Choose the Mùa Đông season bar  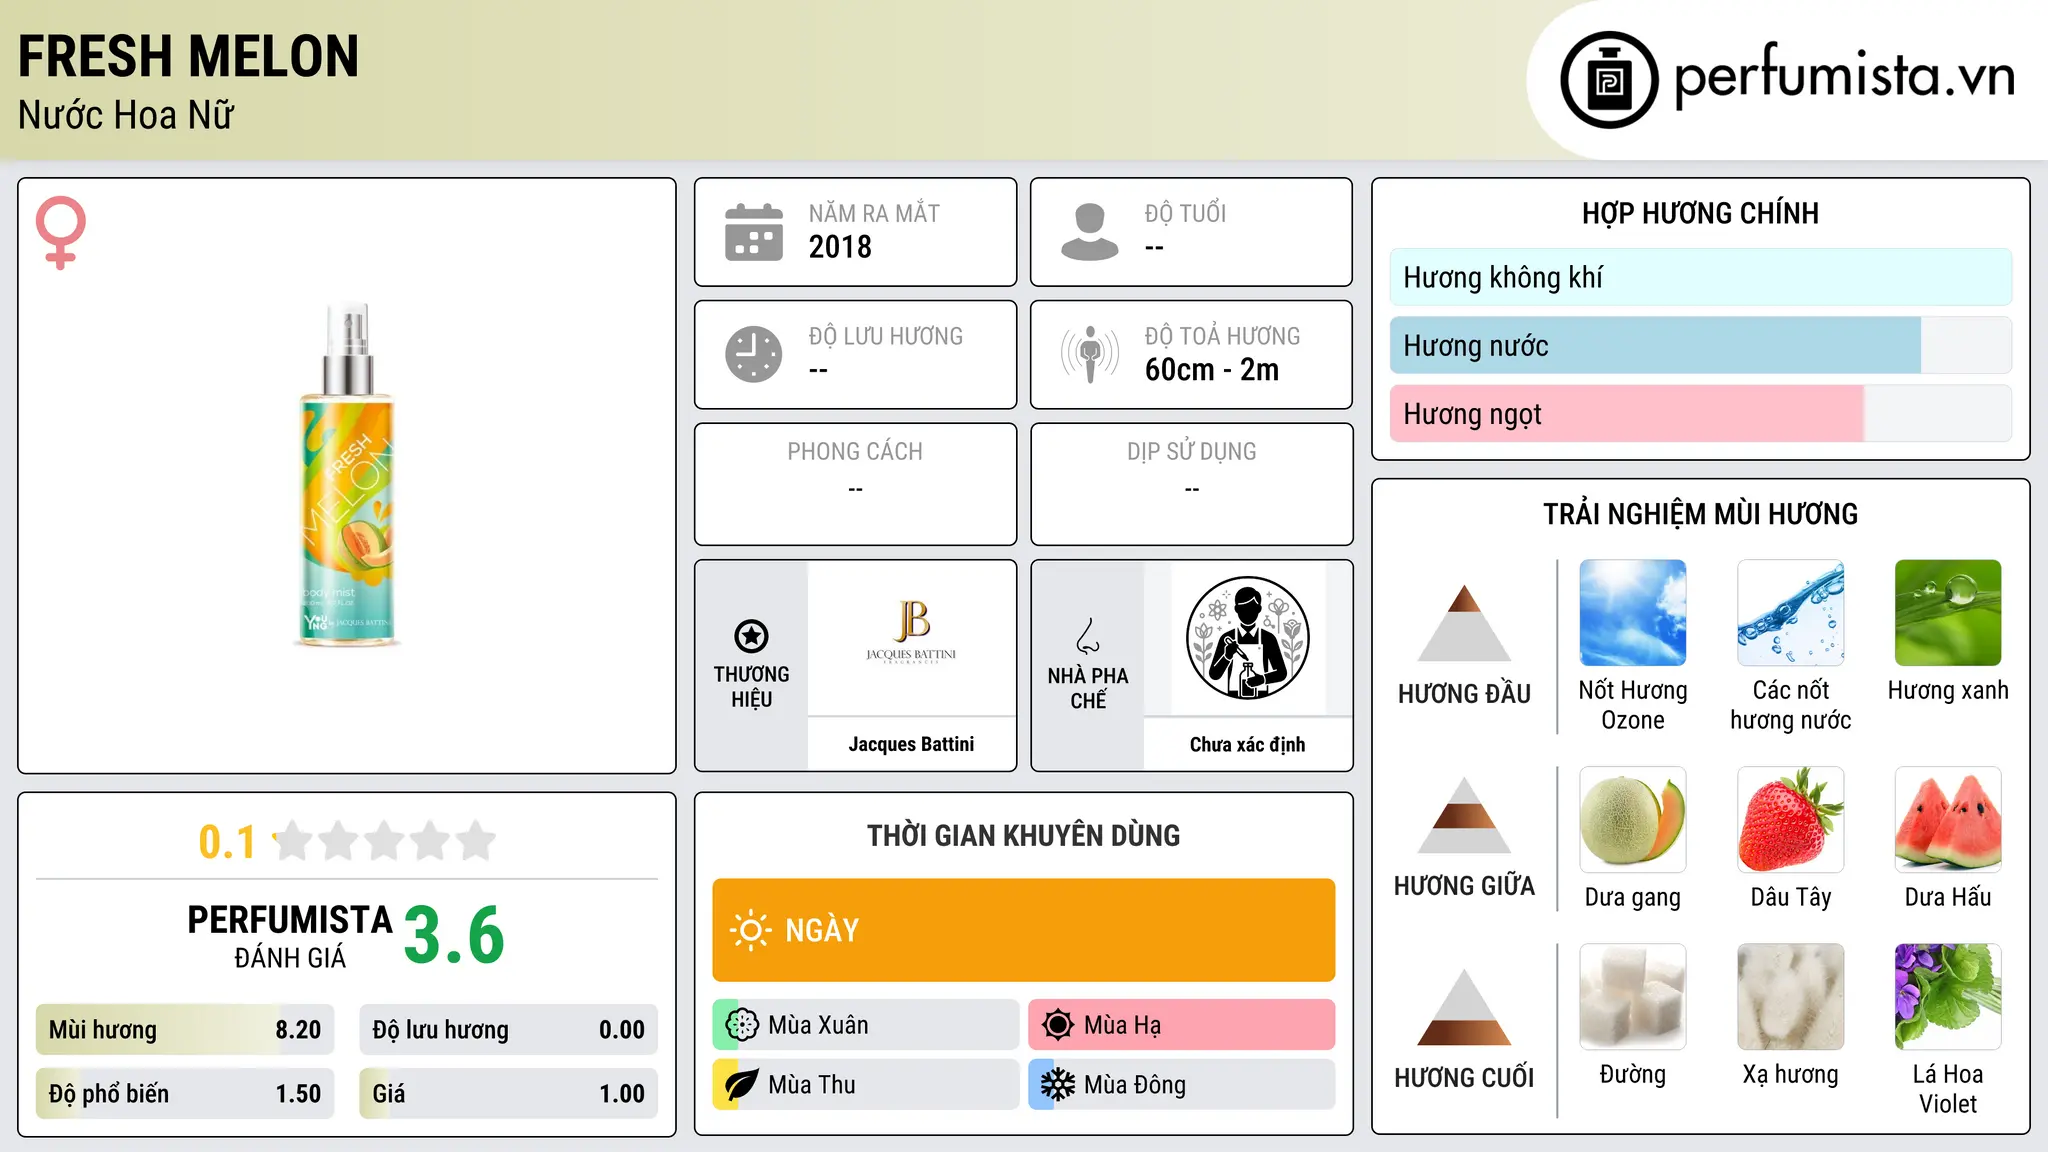(x=1182, y=1085)
